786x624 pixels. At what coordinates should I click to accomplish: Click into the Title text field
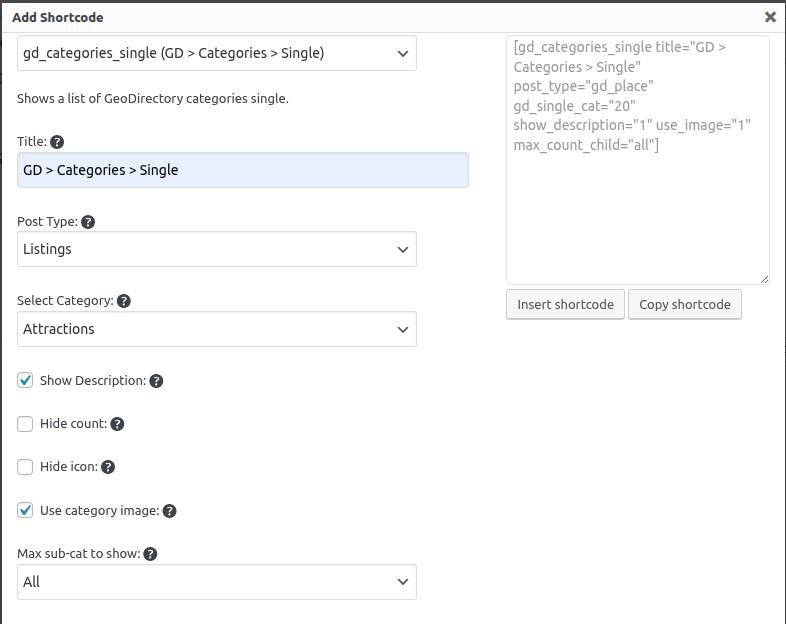coord(242,170)
